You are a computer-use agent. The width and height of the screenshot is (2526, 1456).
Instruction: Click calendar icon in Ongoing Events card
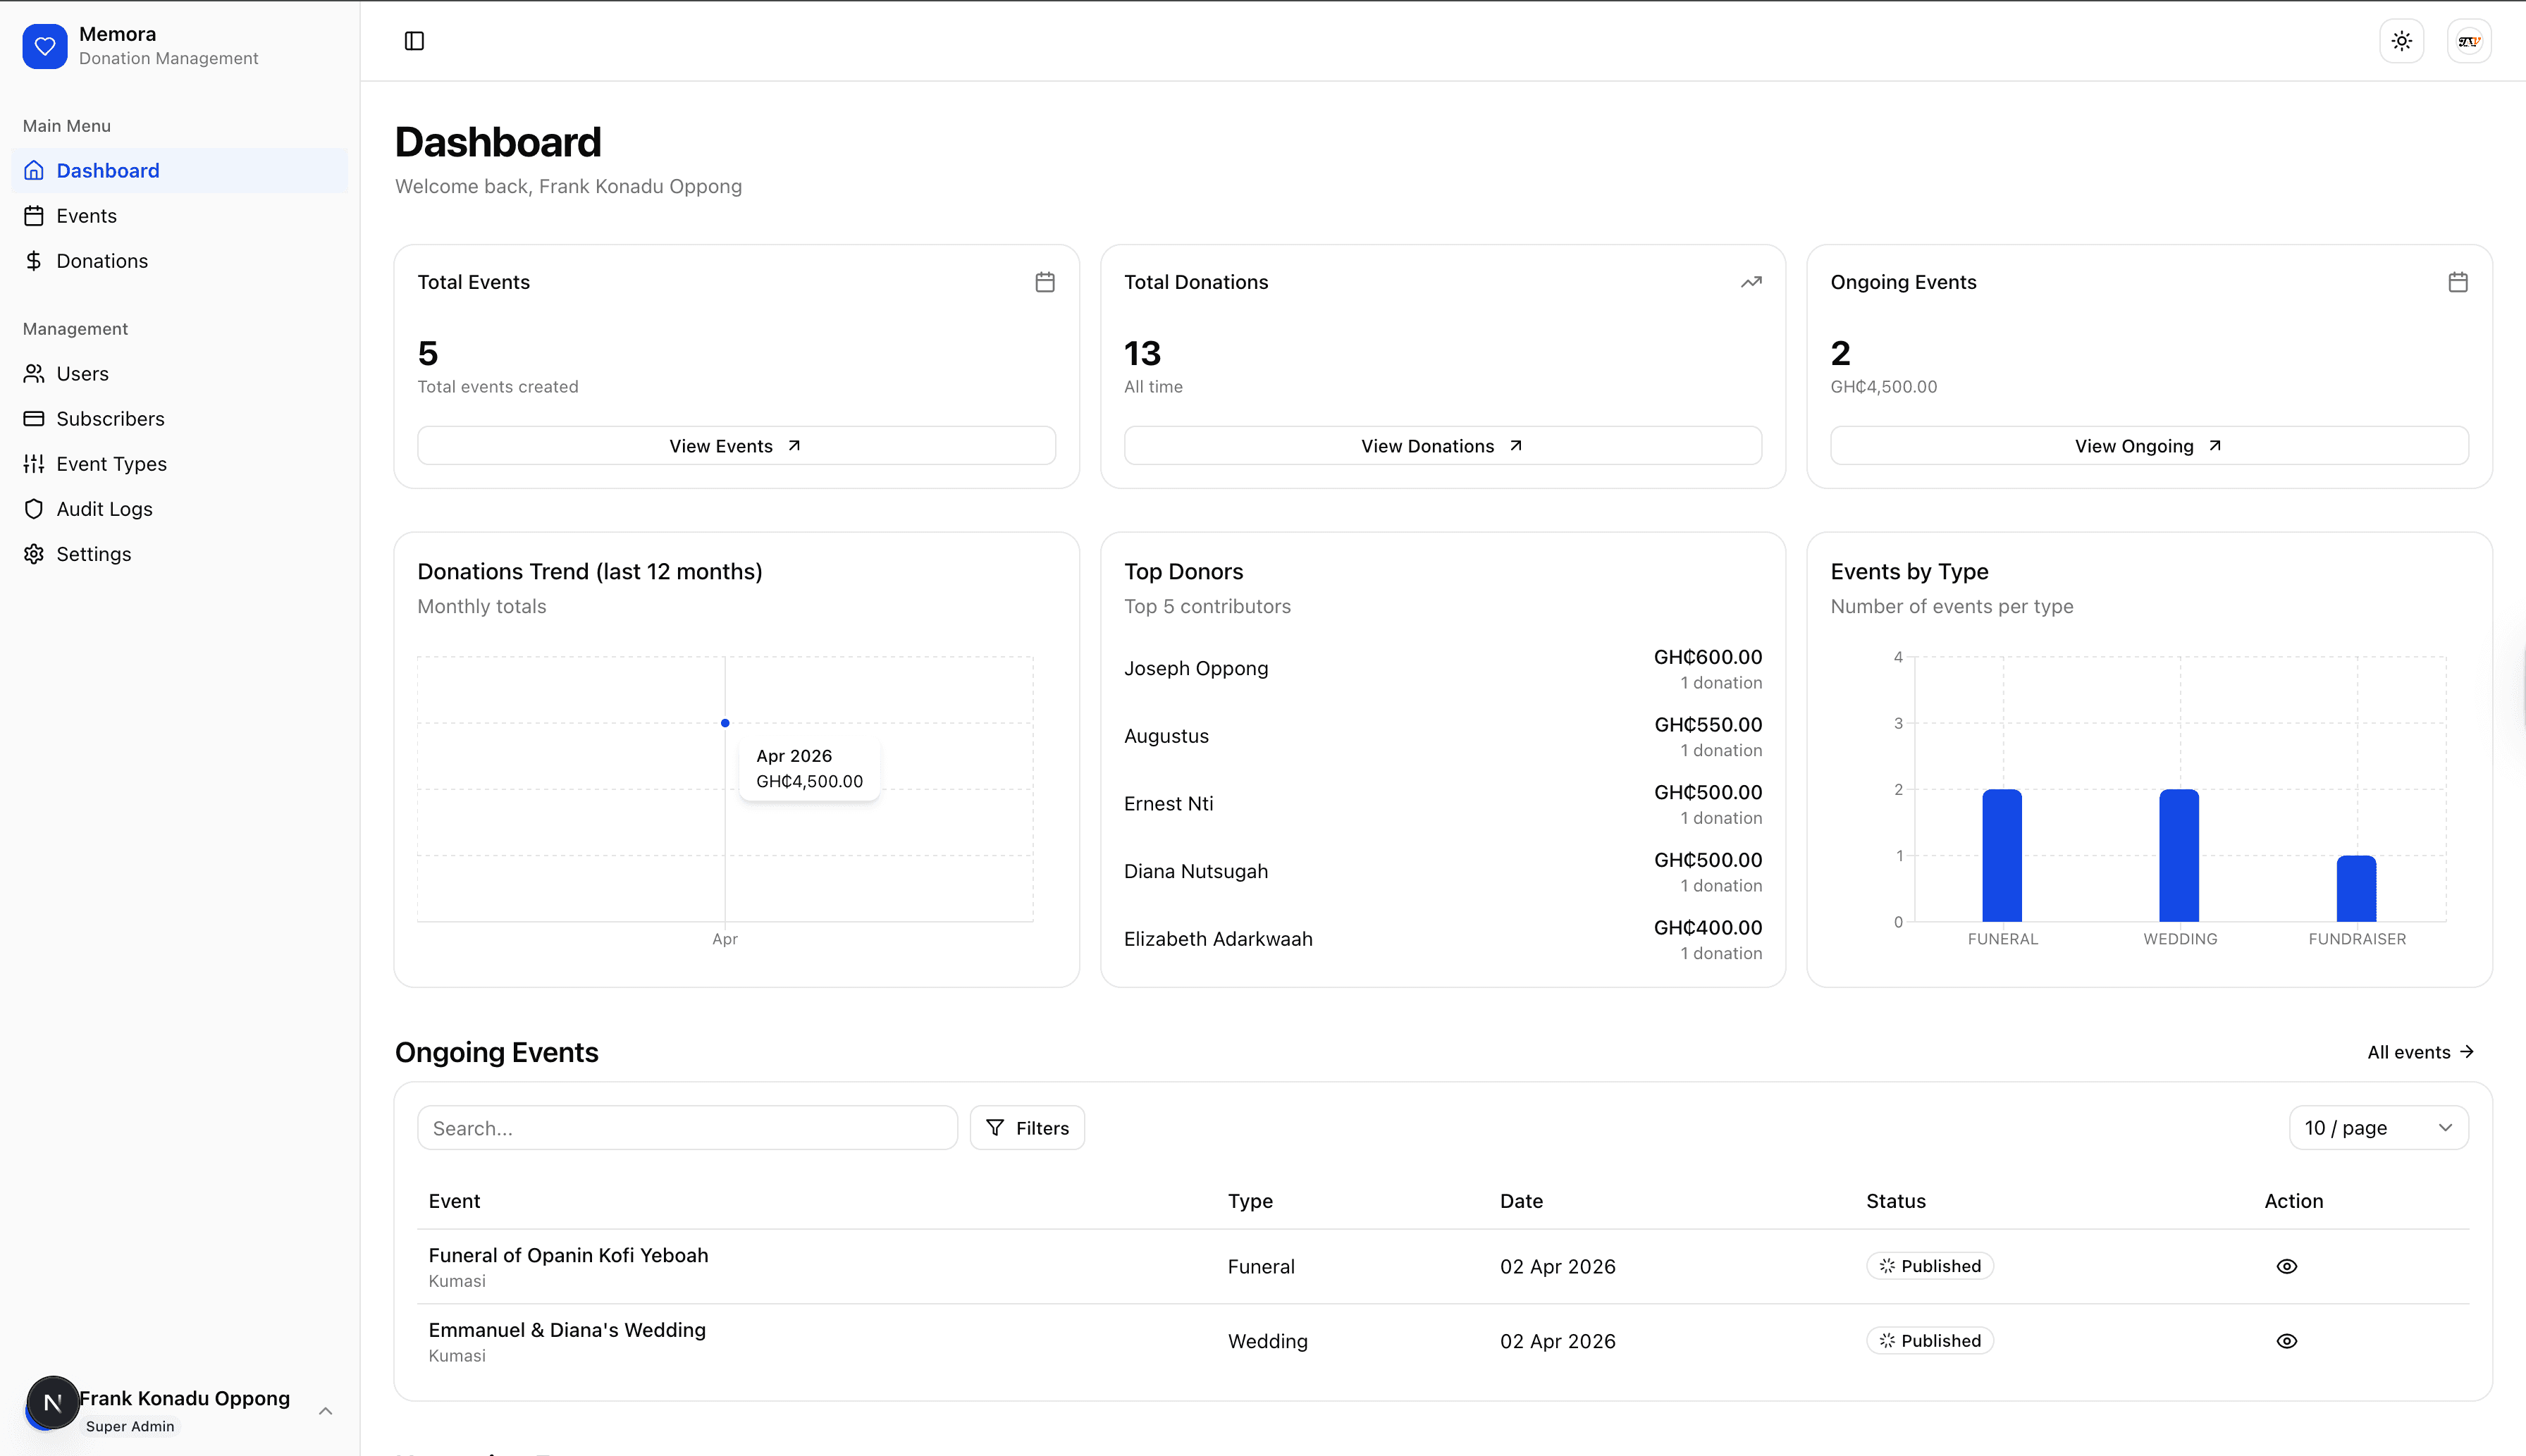tap(2457, 282)
